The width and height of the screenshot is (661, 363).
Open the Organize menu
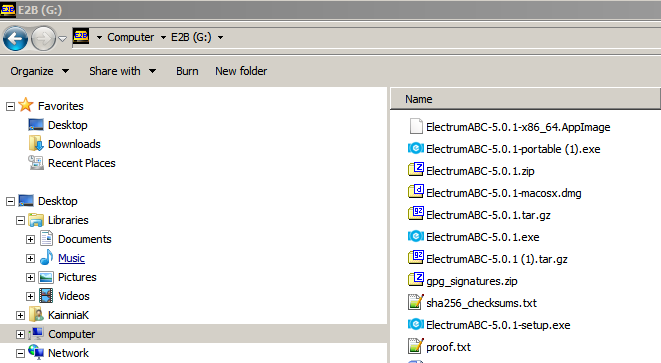tap(40, 71)
